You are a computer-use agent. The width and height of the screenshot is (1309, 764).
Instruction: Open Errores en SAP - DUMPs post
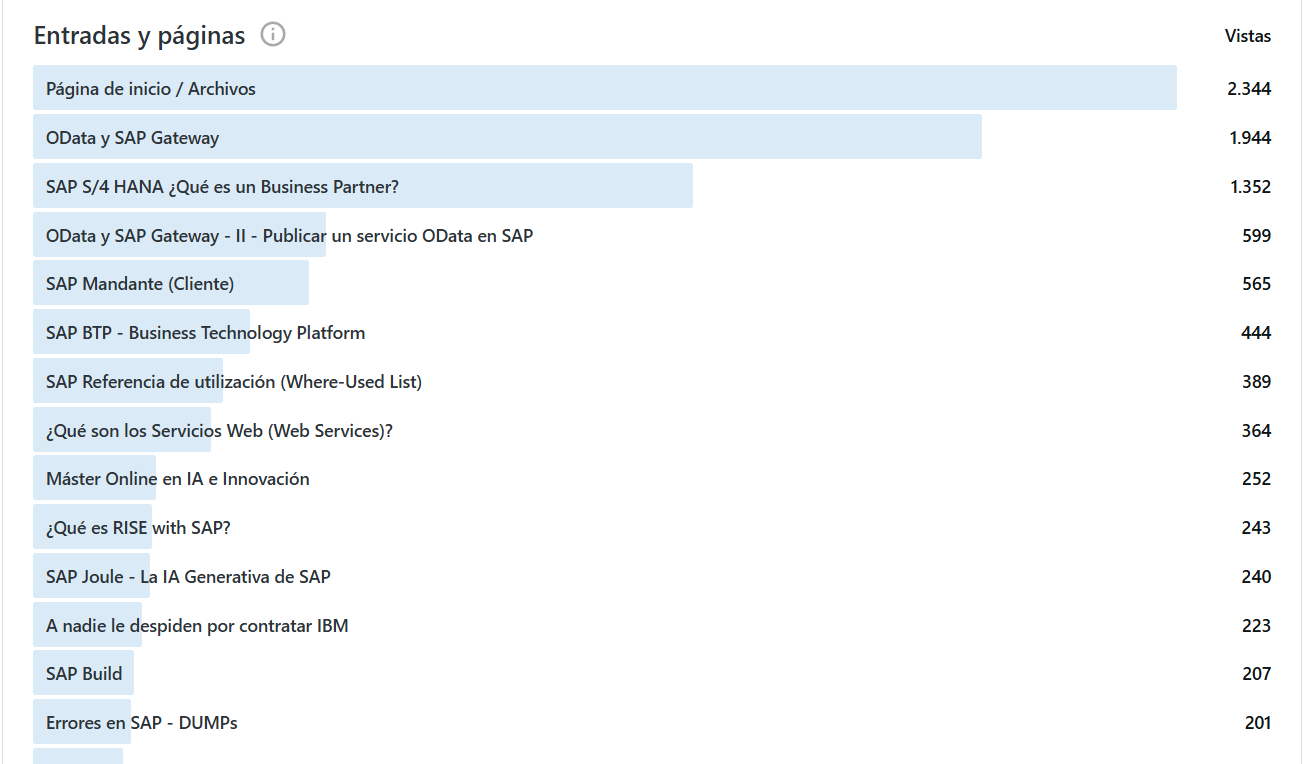(141, 723)
